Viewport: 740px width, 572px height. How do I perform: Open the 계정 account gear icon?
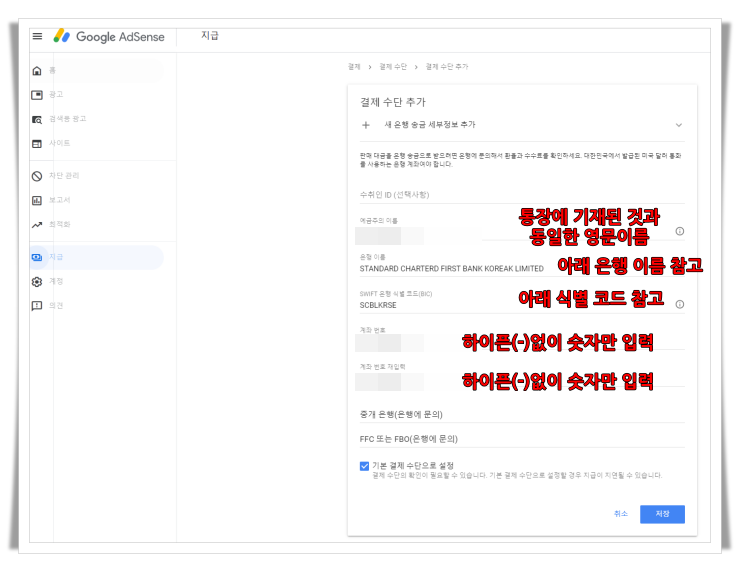click(x=37, y=282)
